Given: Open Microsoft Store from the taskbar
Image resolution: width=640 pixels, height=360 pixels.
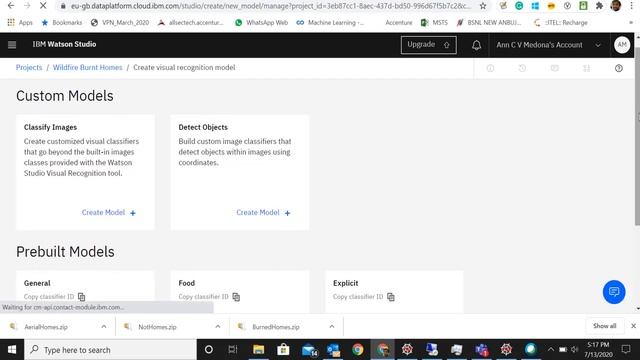Looking at the screenshot, I should (x=283, y=350).
